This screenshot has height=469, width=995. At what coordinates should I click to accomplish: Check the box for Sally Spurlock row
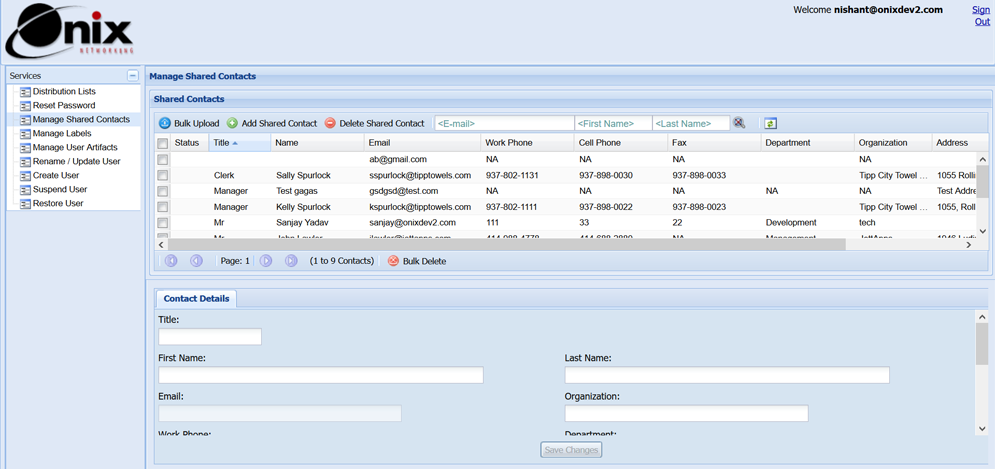pyautogui.click(x=162, y=175)
